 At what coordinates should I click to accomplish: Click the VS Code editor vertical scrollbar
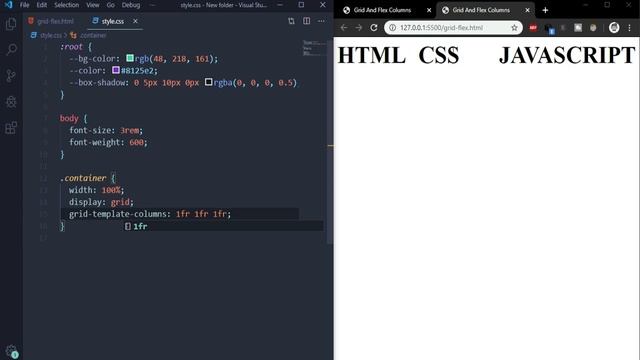[330, 142]
